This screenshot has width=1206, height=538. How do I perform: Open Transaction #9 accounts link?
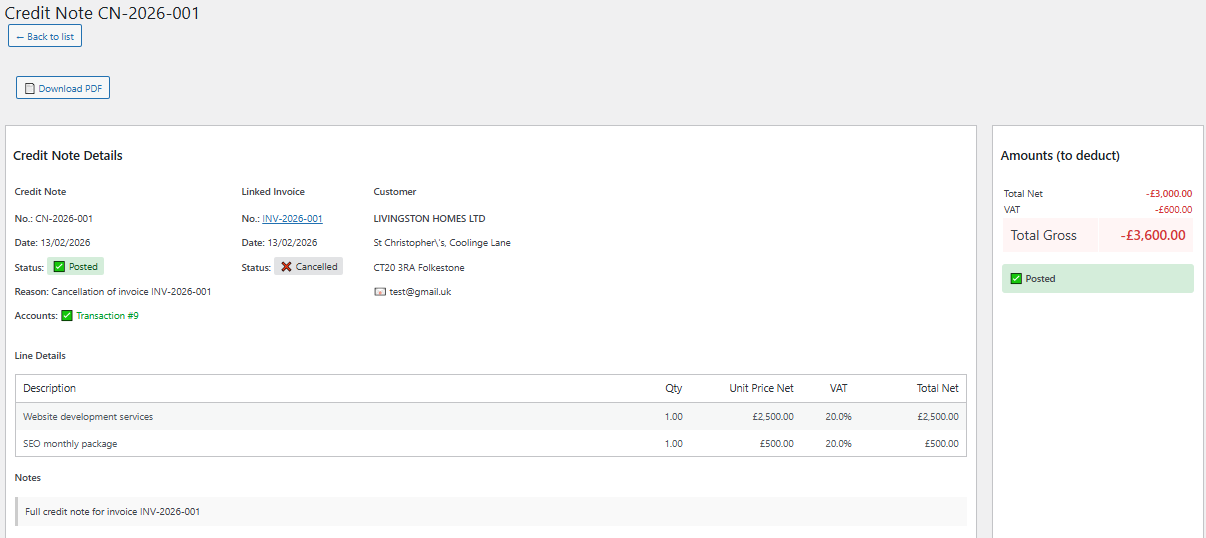[107, 316]
